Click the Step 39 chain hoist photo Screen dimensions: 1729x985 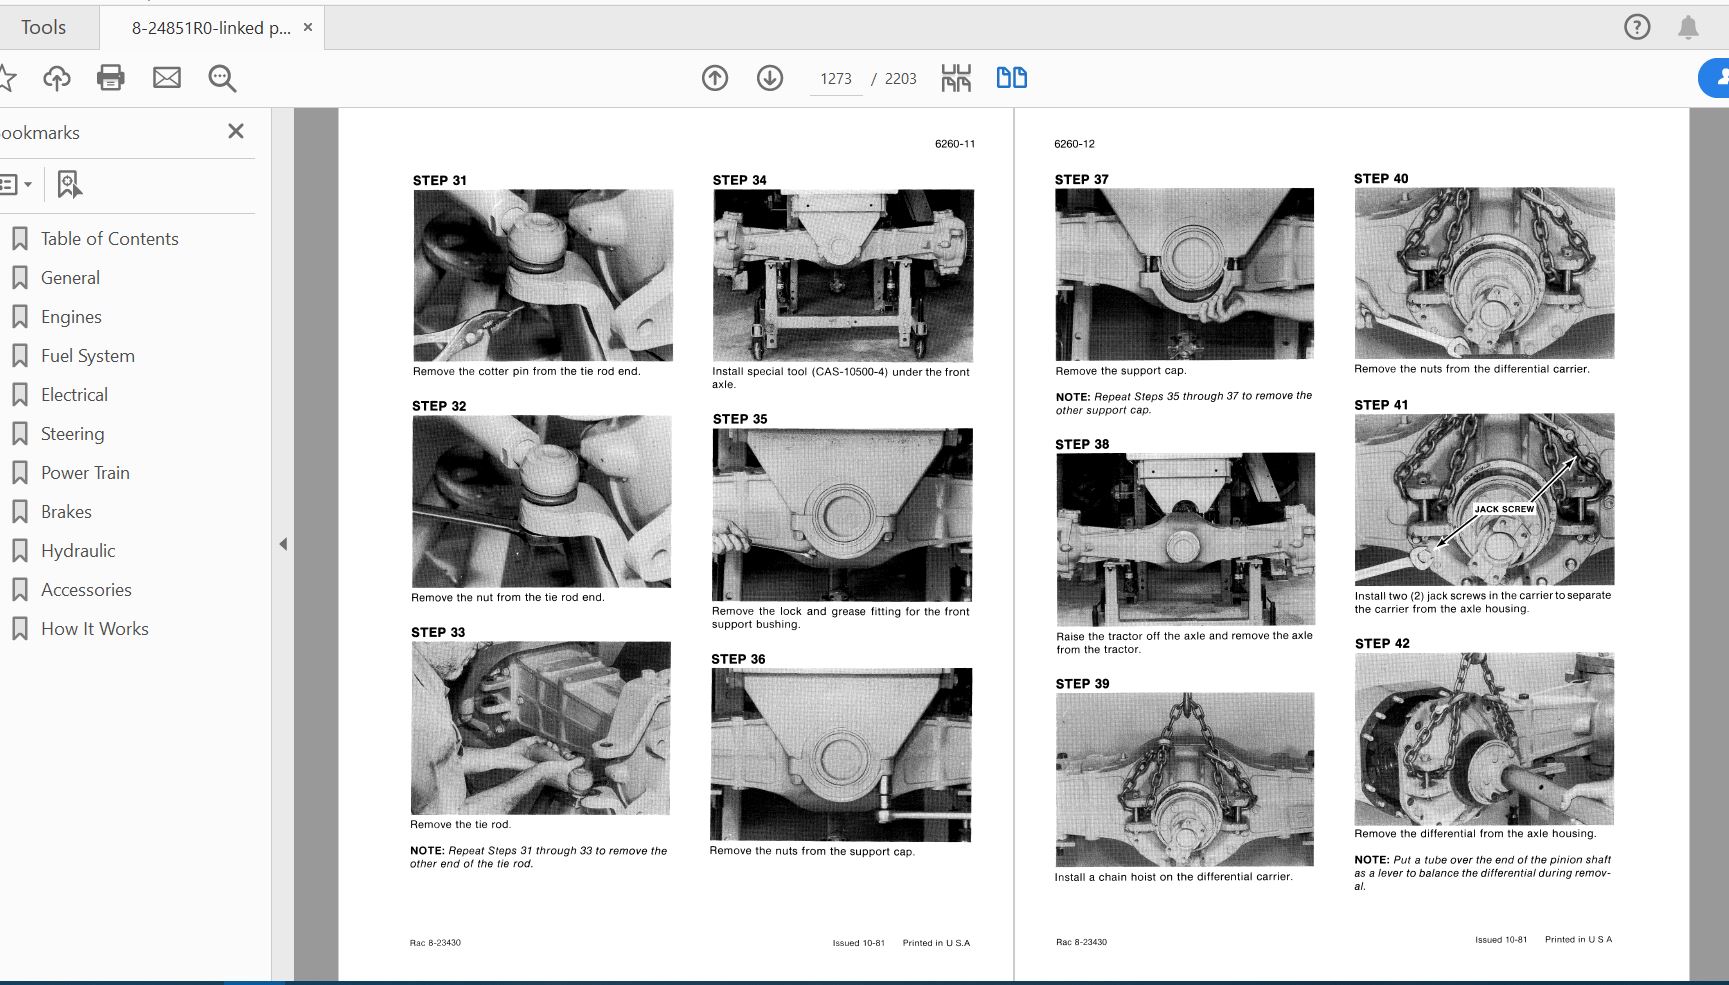[1185, 779]
